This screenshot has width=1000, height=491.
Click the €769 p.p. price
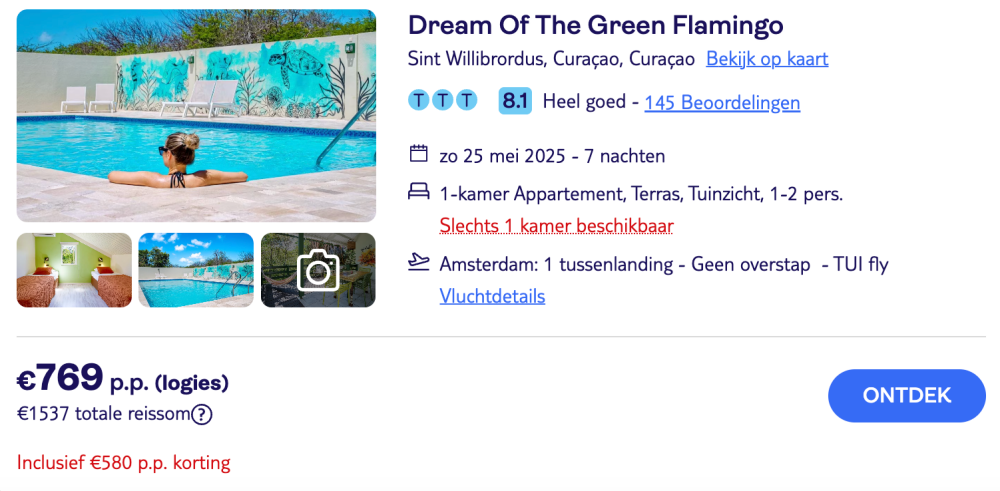122,379
